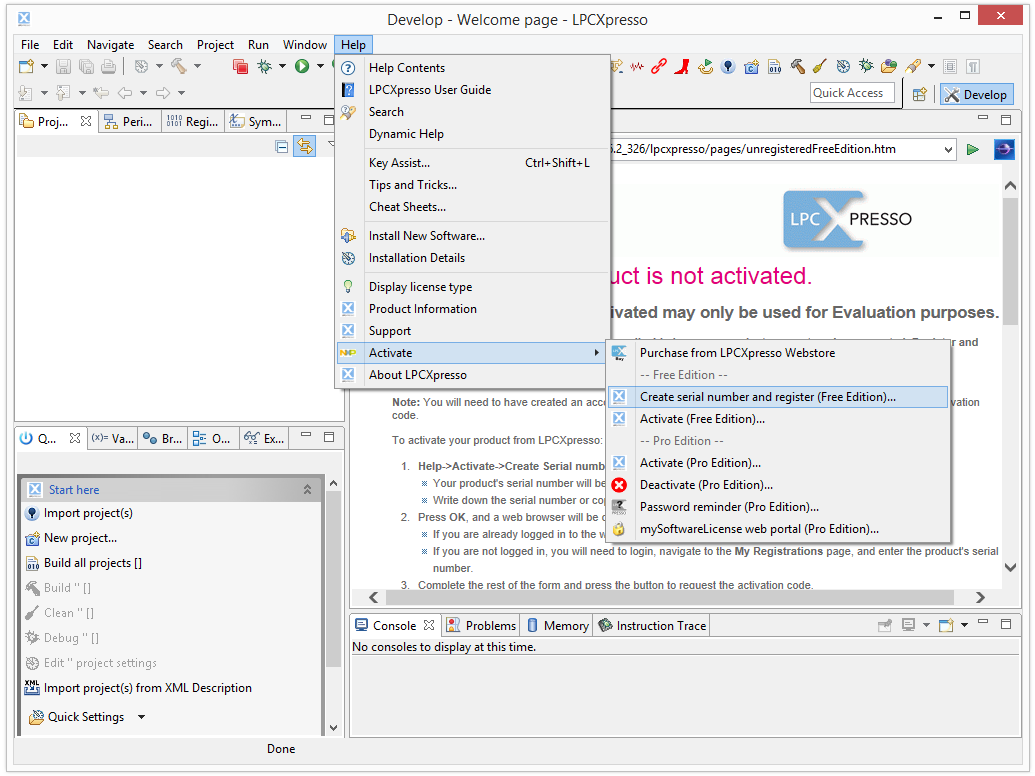Screen dimensions: 1035x776
Task: Choose Create serial number and register (Free Edition)
Action: 778,397
